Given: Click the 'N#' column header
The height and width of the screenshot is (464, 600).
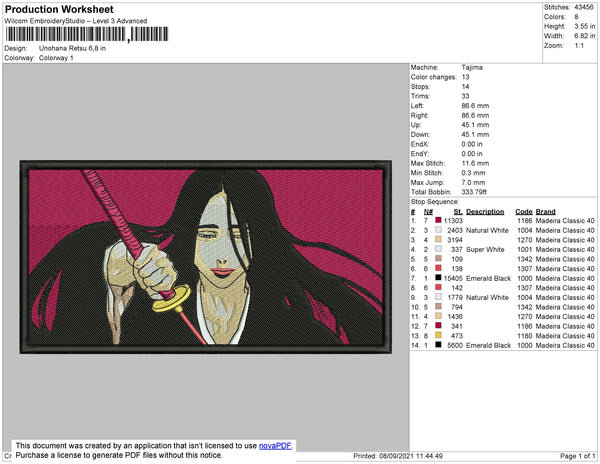Looking at the screenshot, I should (x=428, y=212).
